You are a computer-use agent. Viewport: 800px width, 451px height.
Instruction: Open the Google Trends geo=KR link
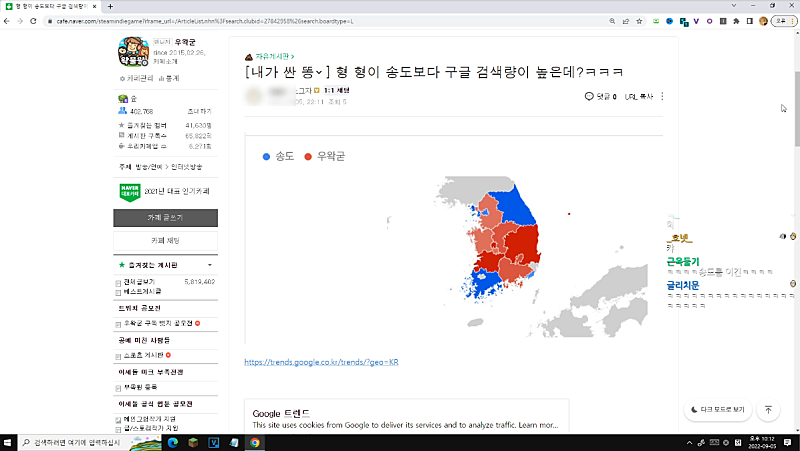click(x=321, y=362)
